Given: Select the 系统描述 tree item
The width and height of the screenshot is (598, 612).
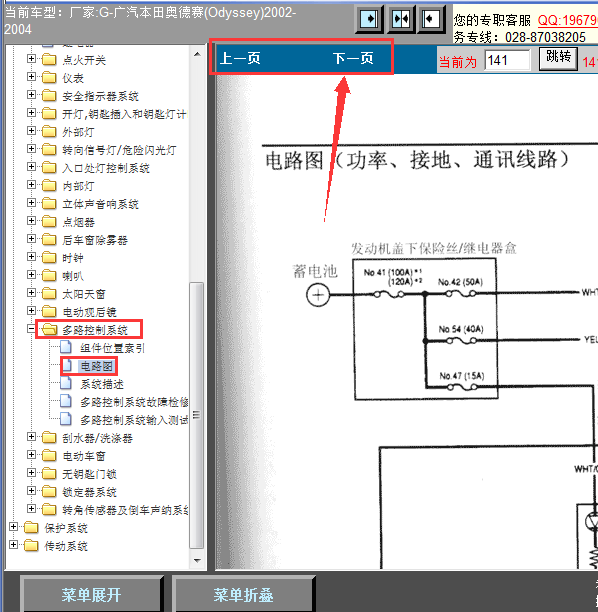Looking at the screenshot, I should pyautogui.click(x=102, y=384).
